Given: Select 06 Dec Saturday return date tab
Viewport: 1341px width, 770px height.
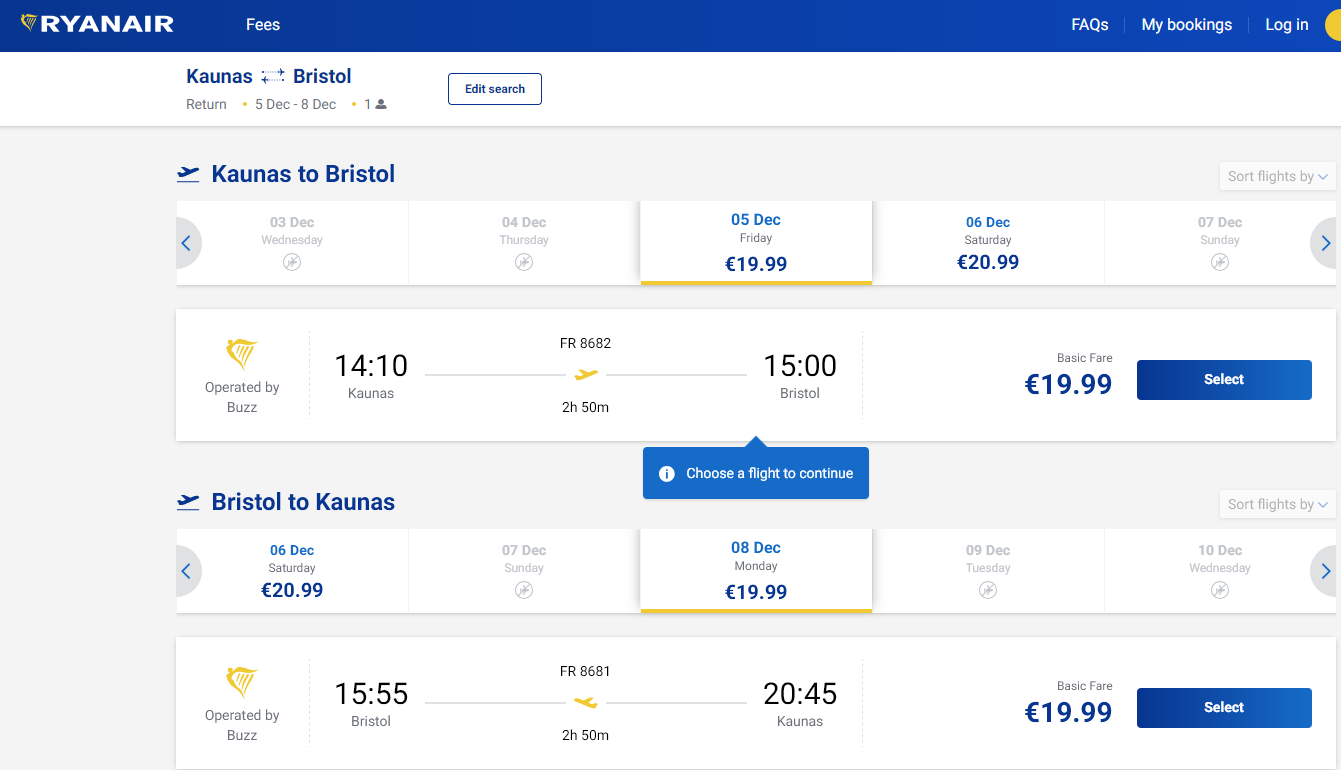Looking at the screenshot, I should point(292,571).
